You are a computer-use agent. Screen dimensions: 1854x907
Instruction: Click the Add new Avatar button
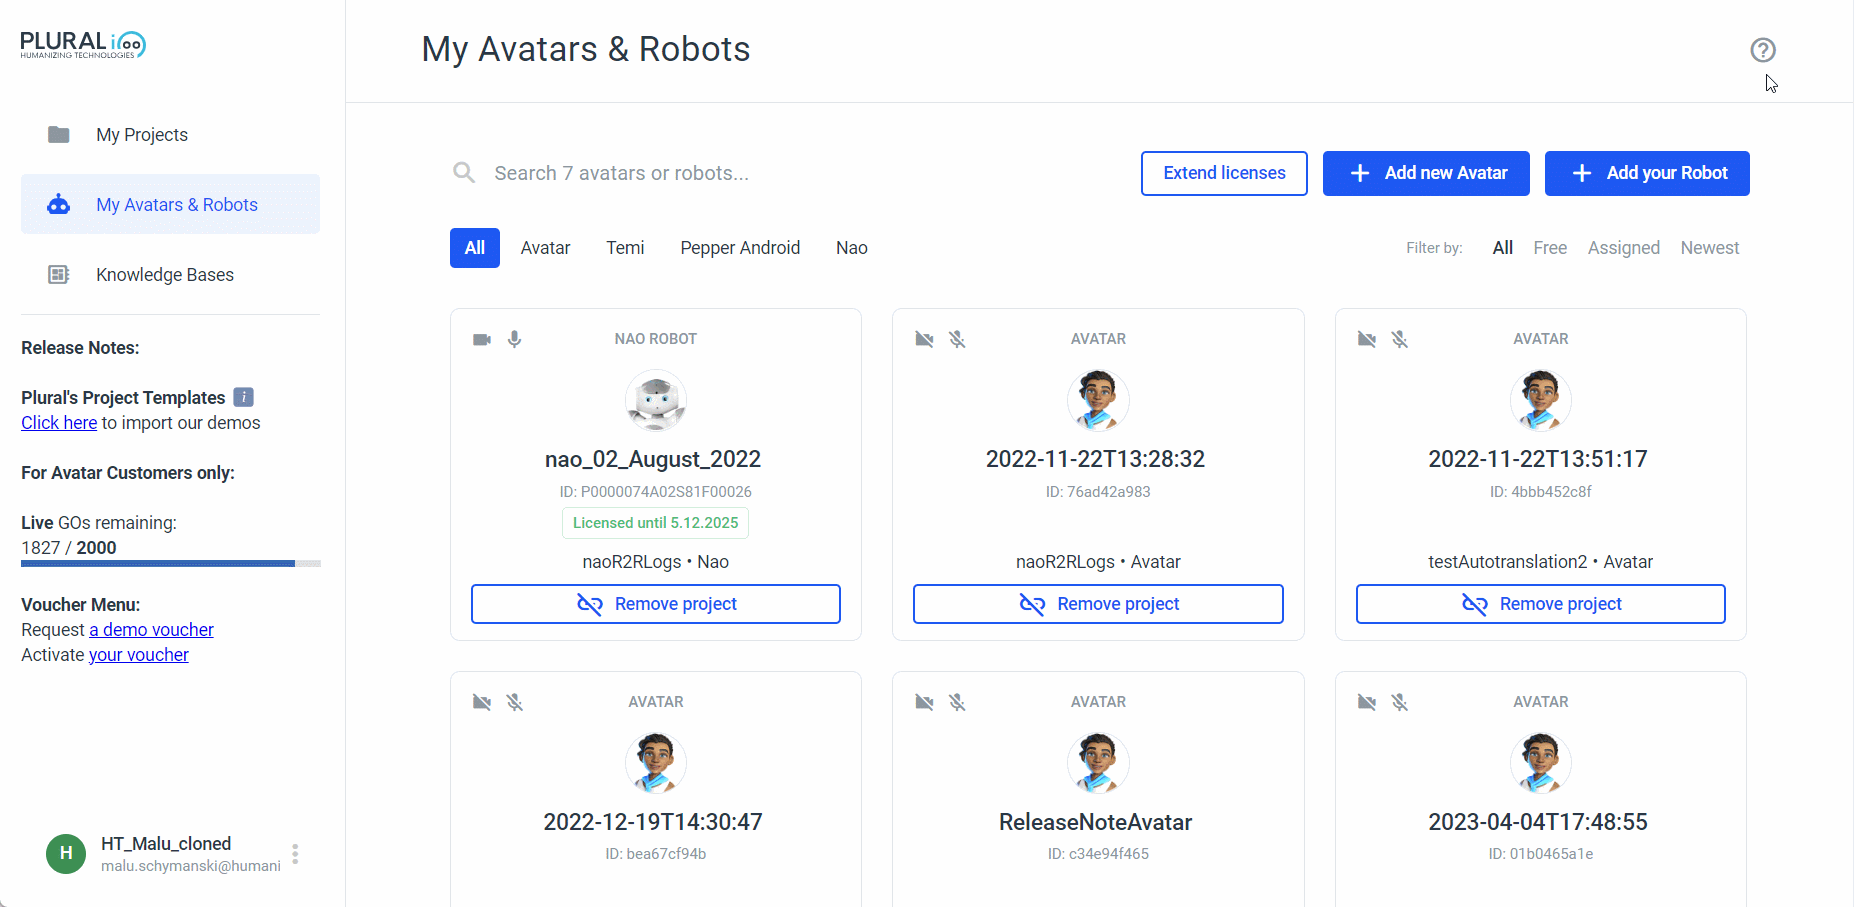point(1426,173)
